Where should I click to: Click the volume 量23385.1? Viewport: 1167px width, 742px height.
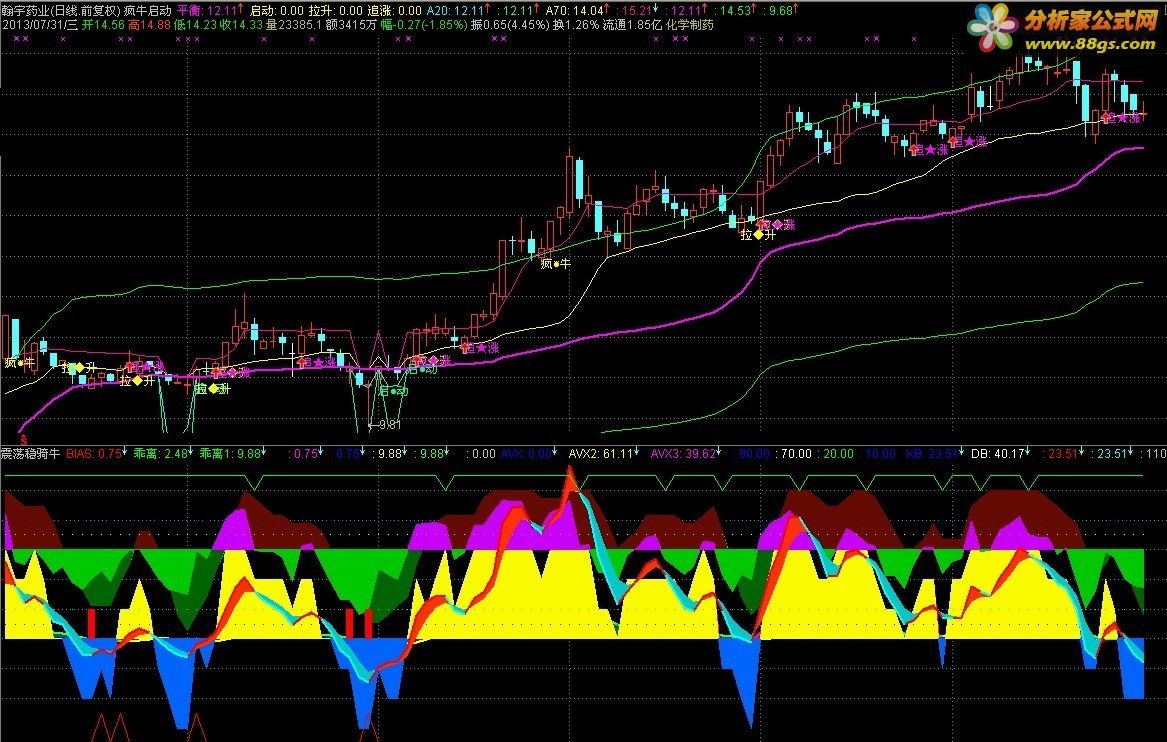click(x=294, y=25)
